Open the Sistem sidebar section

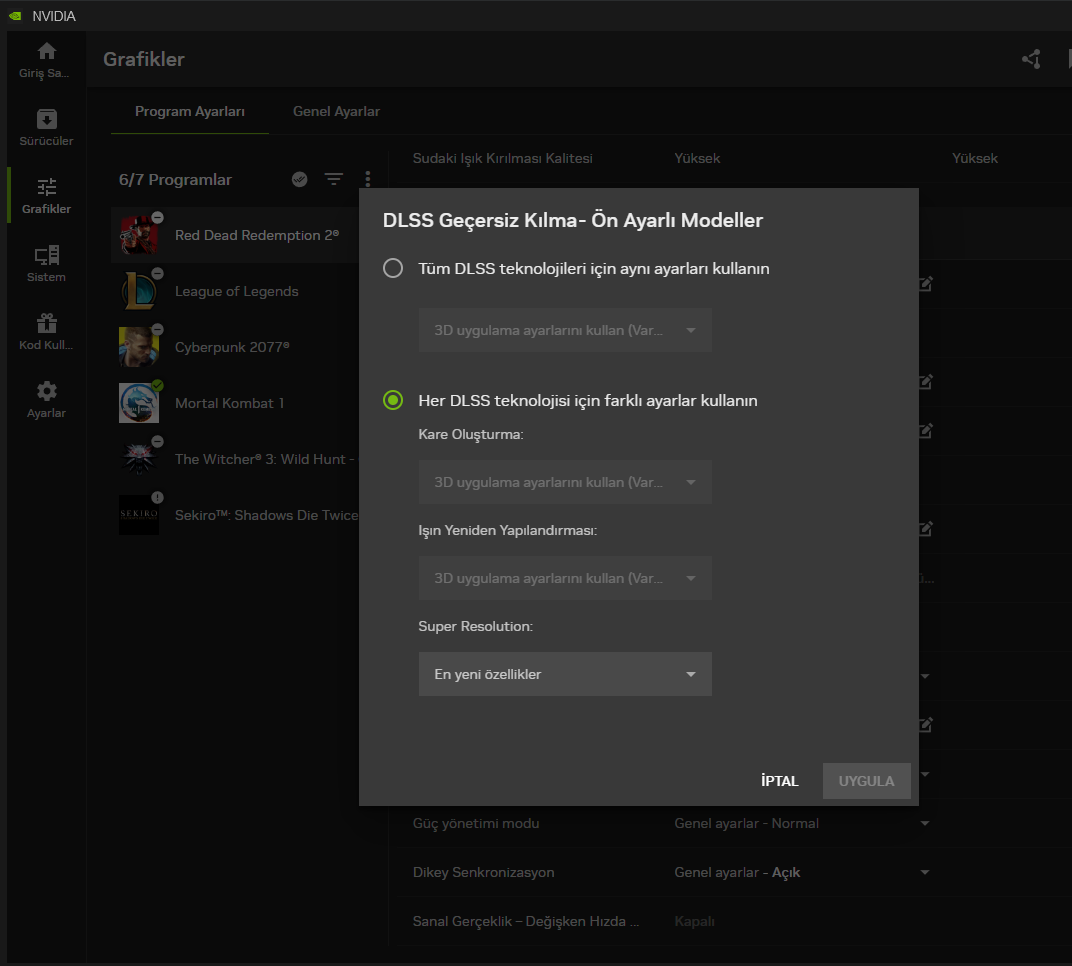click(46, 263)
